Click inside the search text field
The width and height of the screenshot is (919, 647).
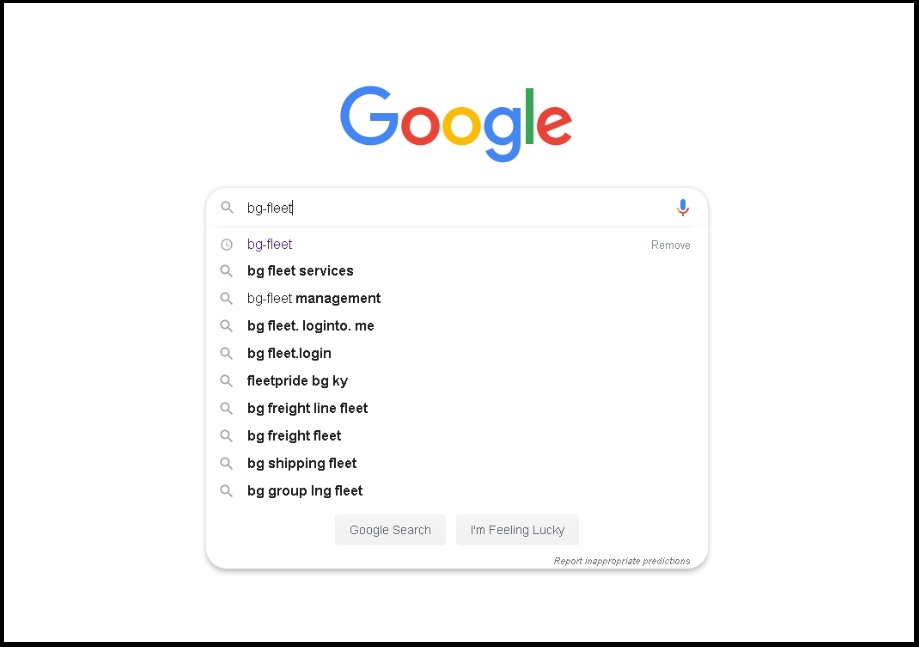pyautogui.click(x=454, y=208)
